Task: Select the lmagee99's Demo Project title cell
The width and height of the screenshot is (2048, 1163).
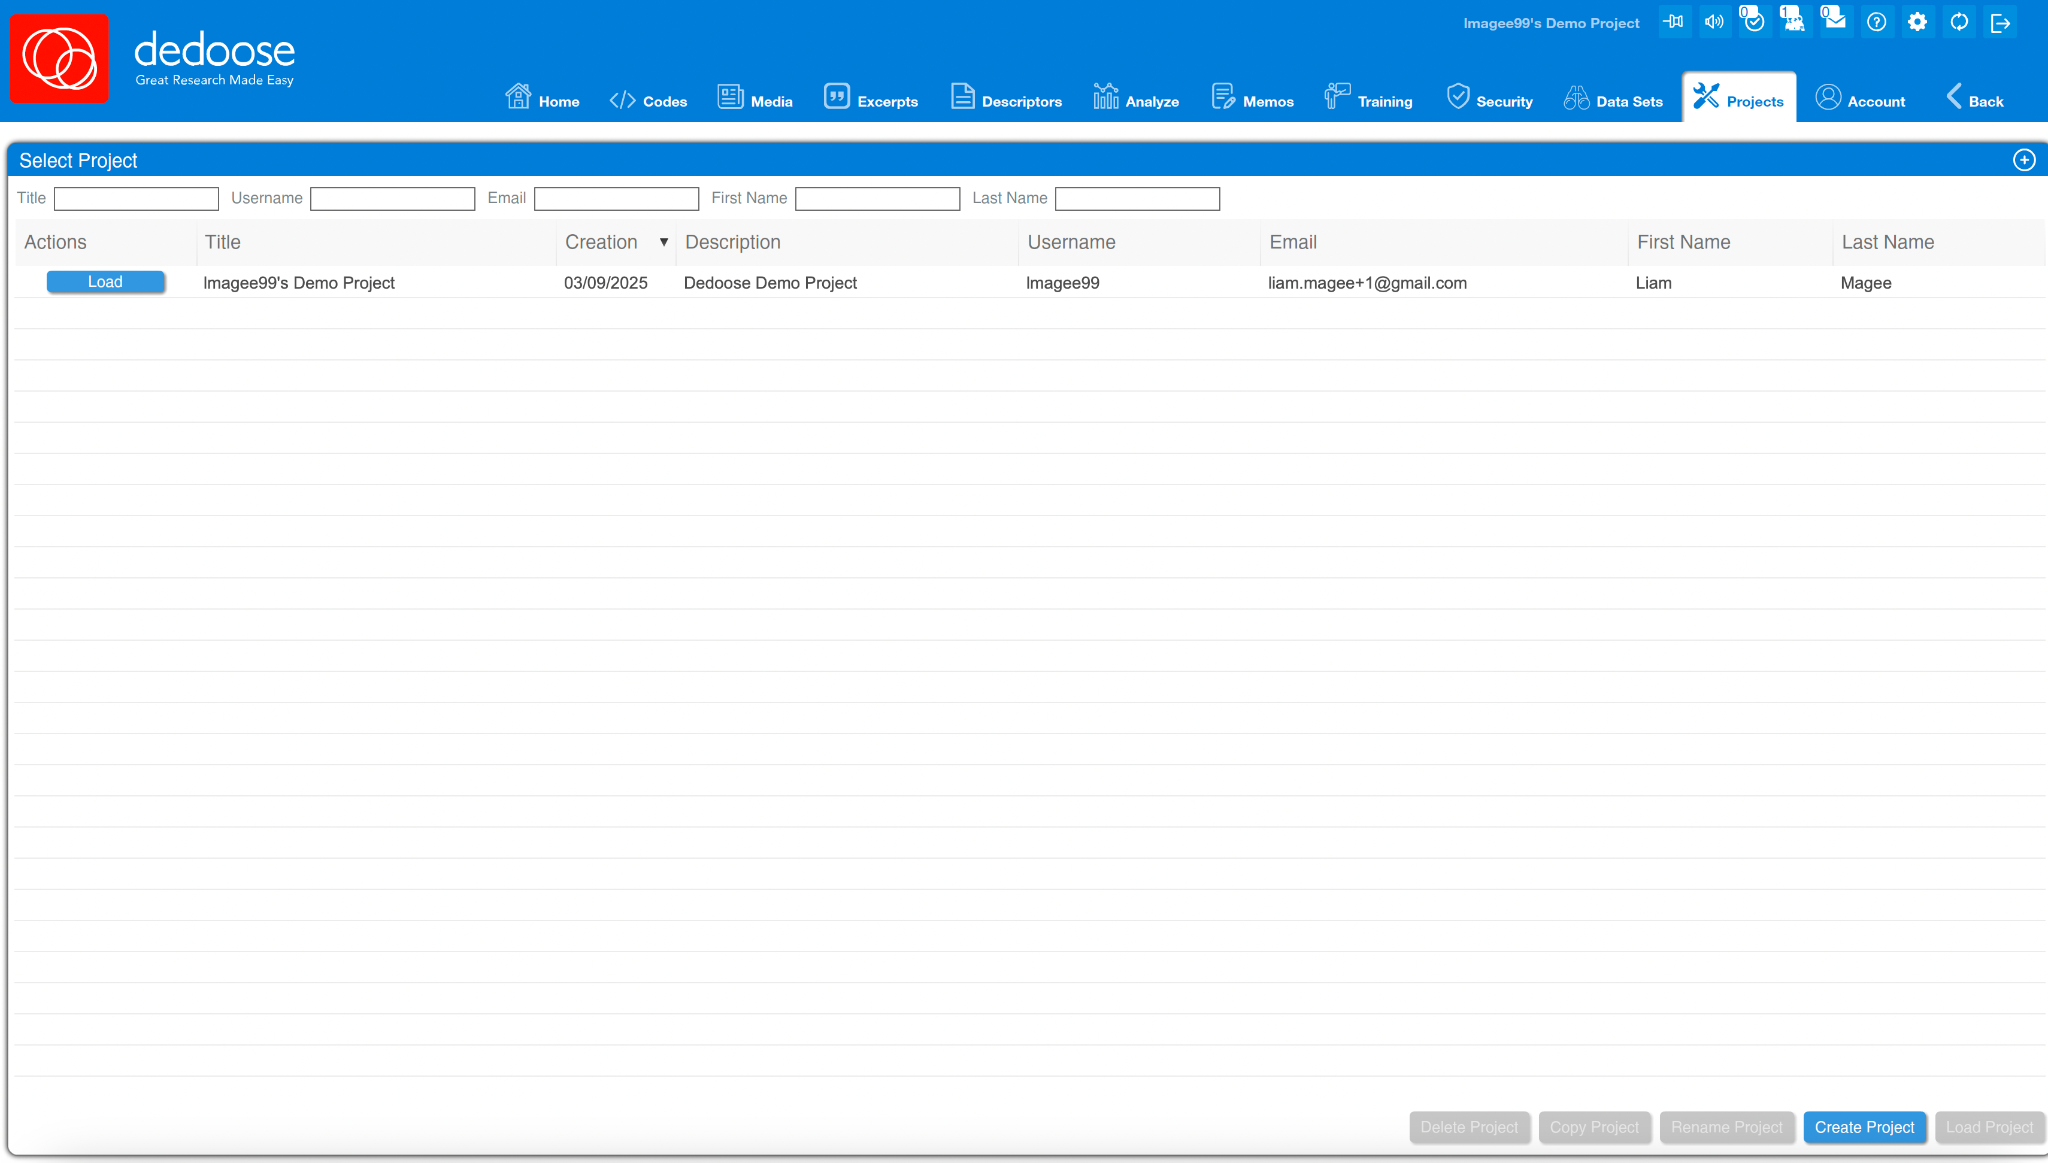Action: (299, 283)
